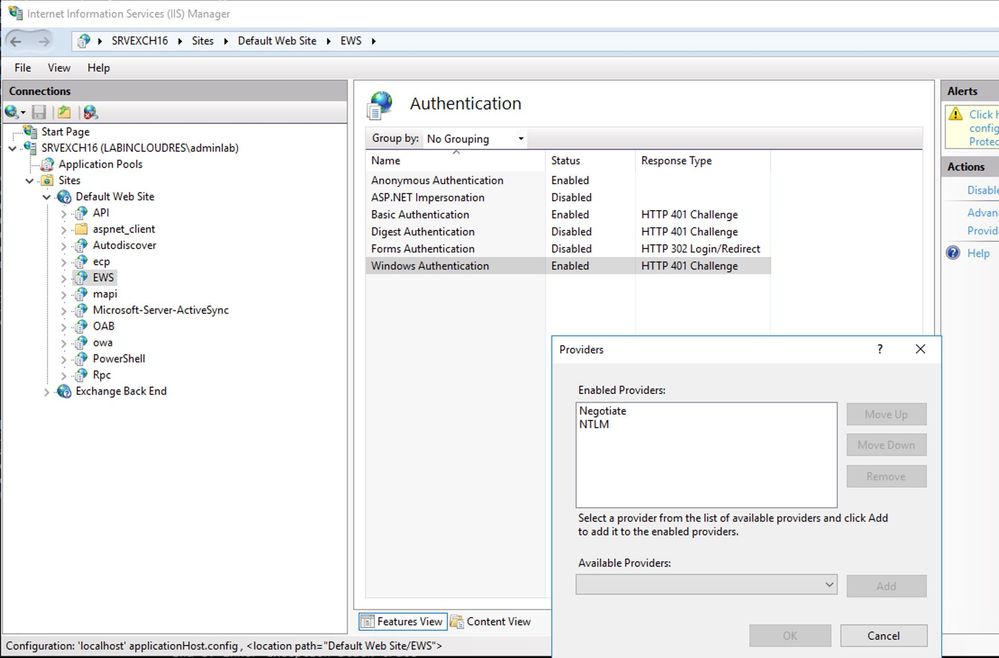
Task: Click the Microsoft-Server-ActiveSync application icon
Action: [81, 310]
